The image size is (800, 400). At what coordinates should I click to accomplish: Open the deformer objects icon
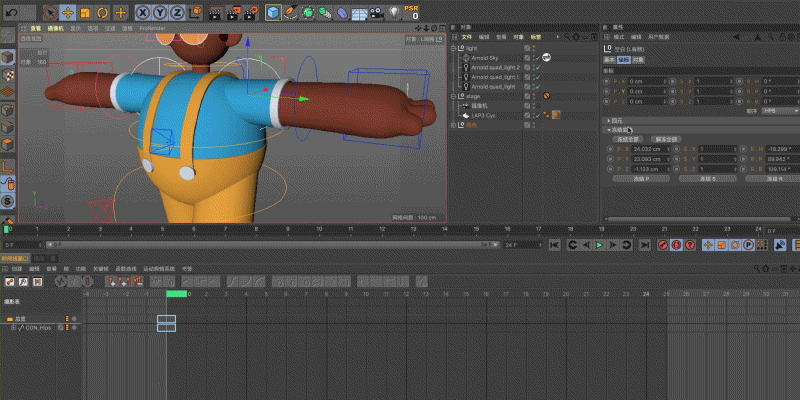(342, 12)
